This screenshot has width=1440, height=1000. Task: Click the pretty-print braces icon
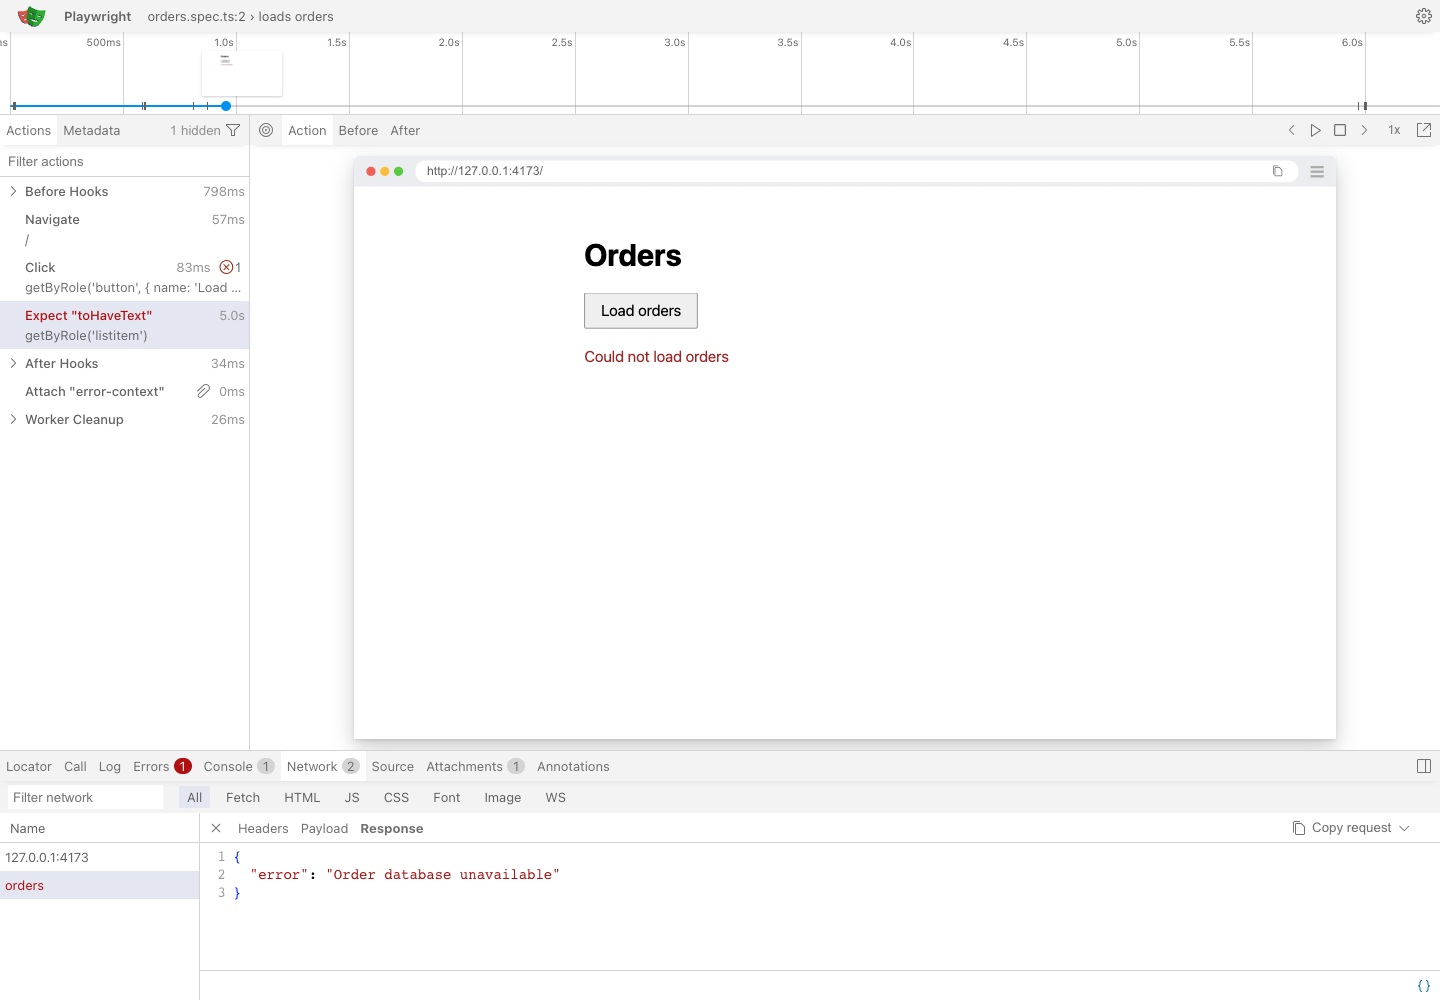[1424, 986]
